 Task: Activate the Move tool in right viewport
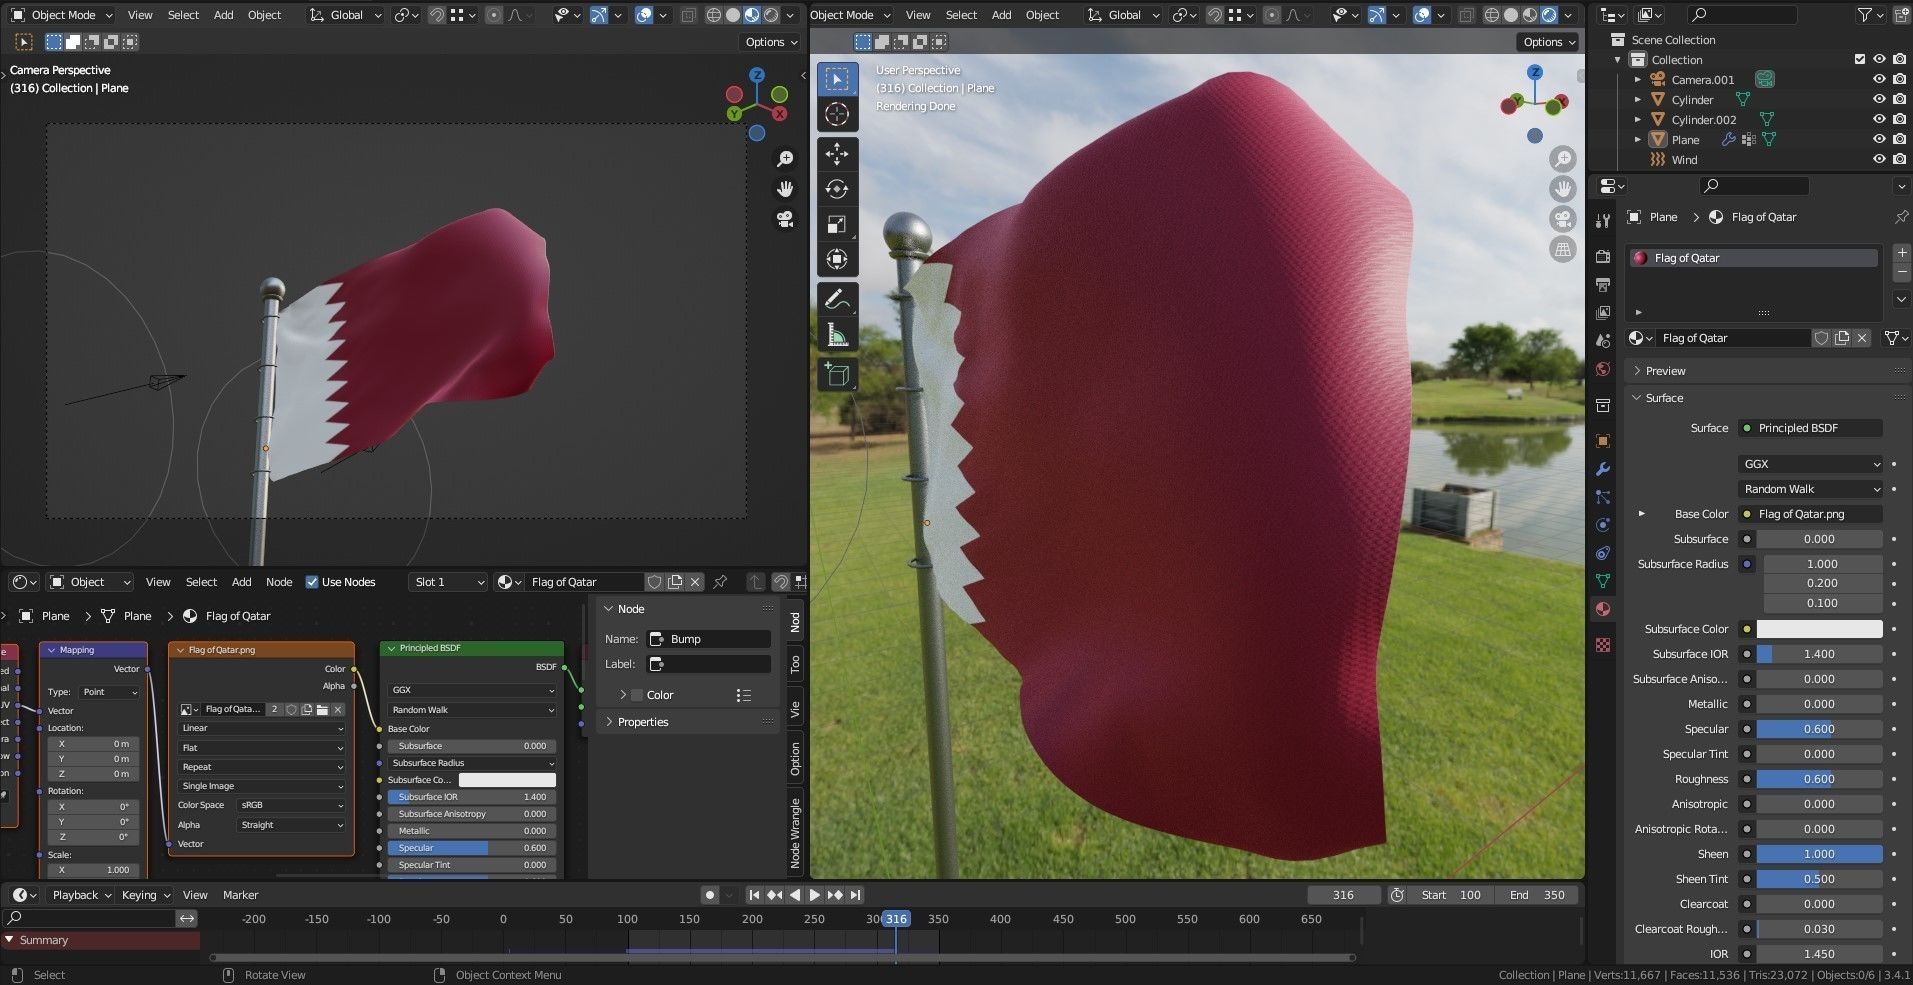pos(837,154)
